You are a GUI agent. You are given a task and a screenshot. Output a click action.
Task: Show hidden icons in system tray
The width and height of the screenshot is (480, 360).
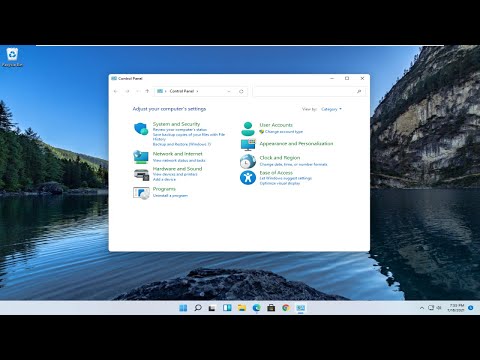pos(422,308)
